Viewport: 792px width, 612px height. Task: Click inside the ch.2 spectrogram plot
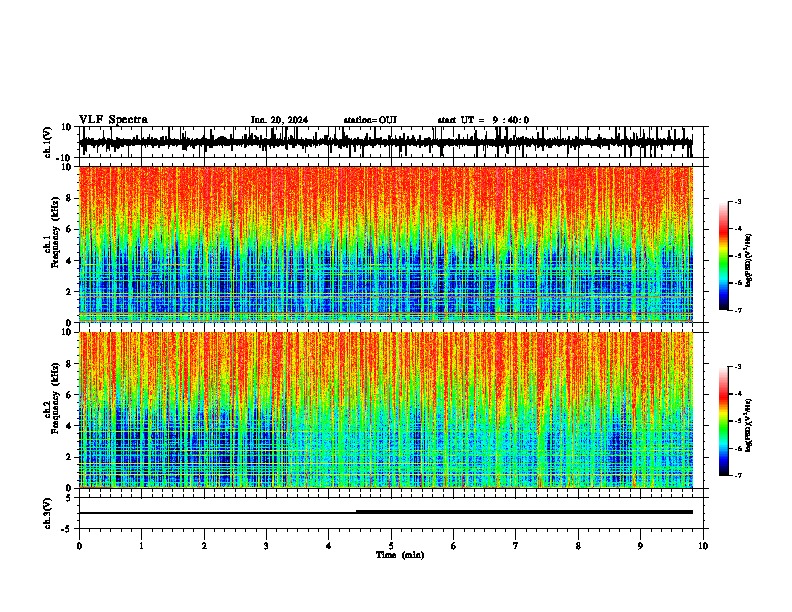pyautogui.click(x=386, y=410)
